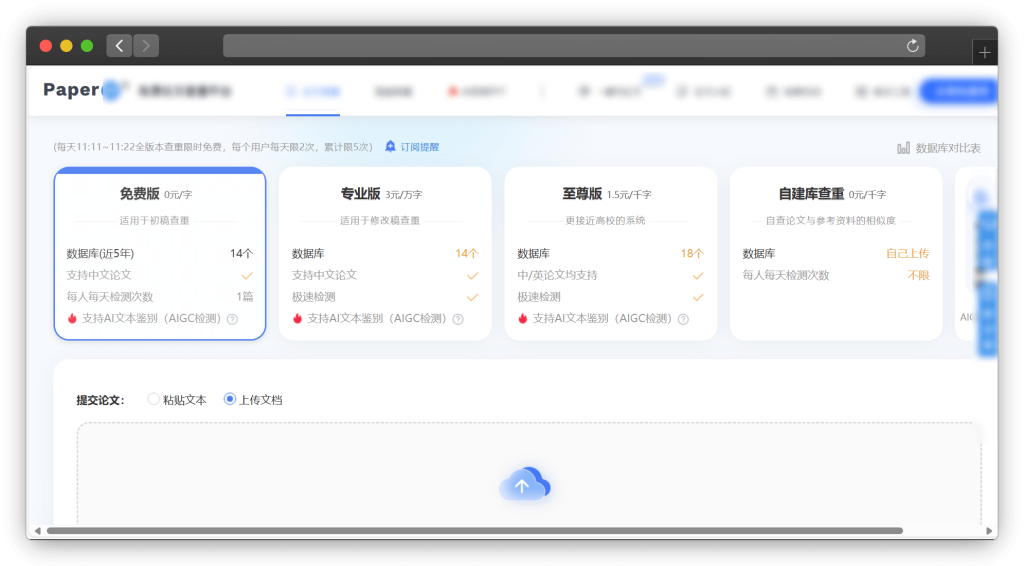Select the 至尊版 plan card
Viewport: 1024px width, 566px height.
pyautogui.click(x=611, y=253)
